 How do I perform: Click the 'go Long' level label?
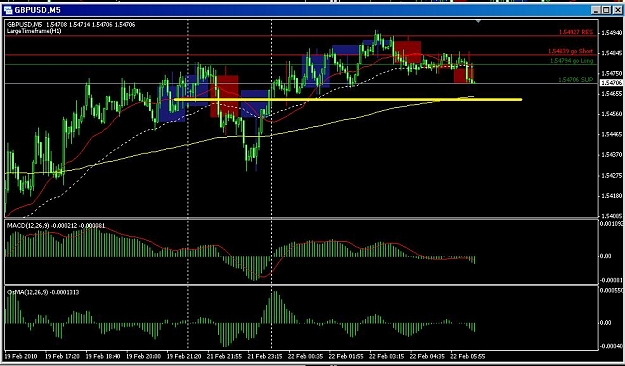(571, 61)
